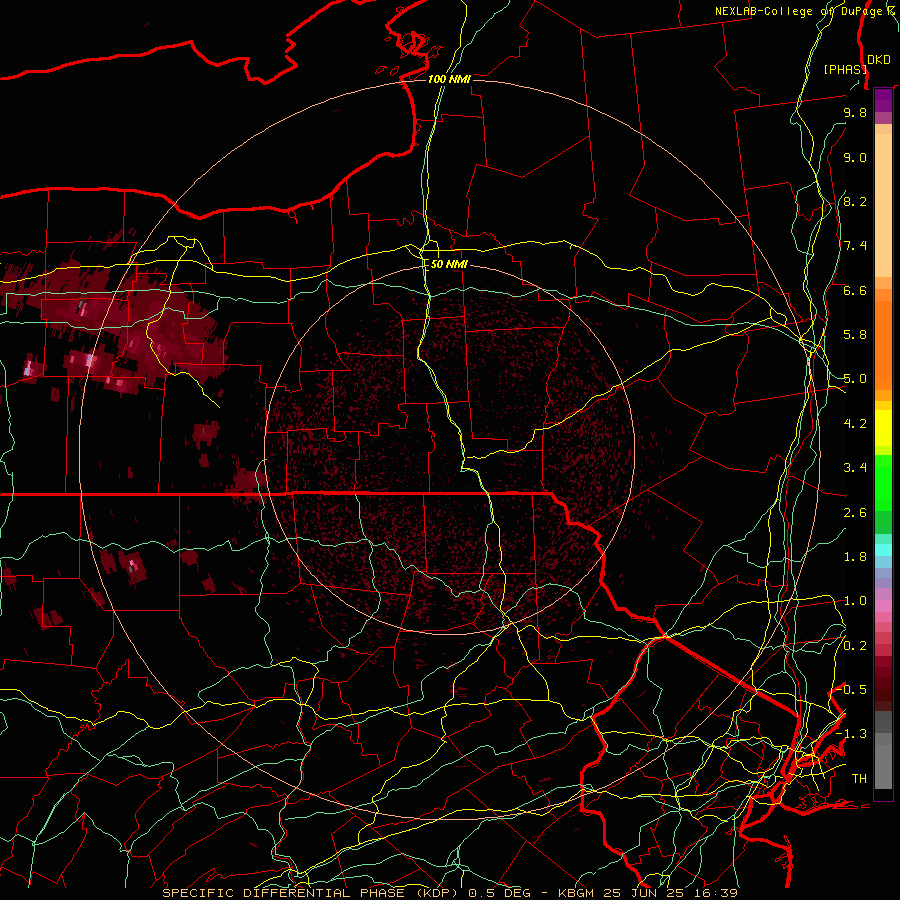Click the 5.0 scale value

click(x=855, y=379)
